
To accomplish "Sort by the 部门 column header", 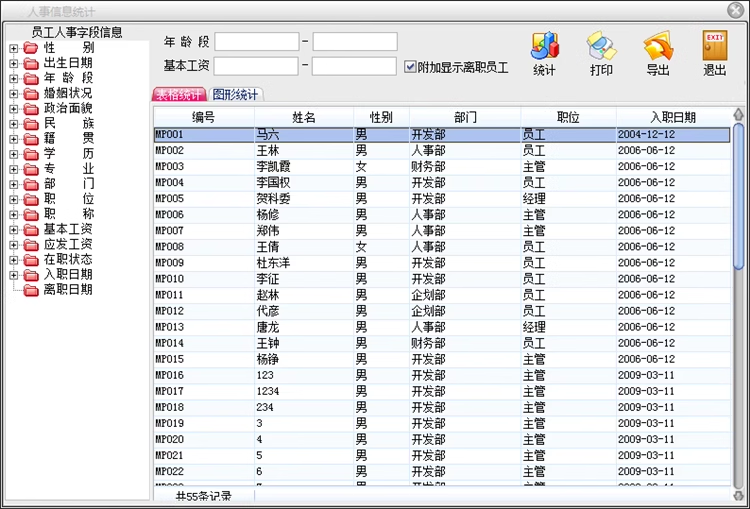I will [465, 117].
